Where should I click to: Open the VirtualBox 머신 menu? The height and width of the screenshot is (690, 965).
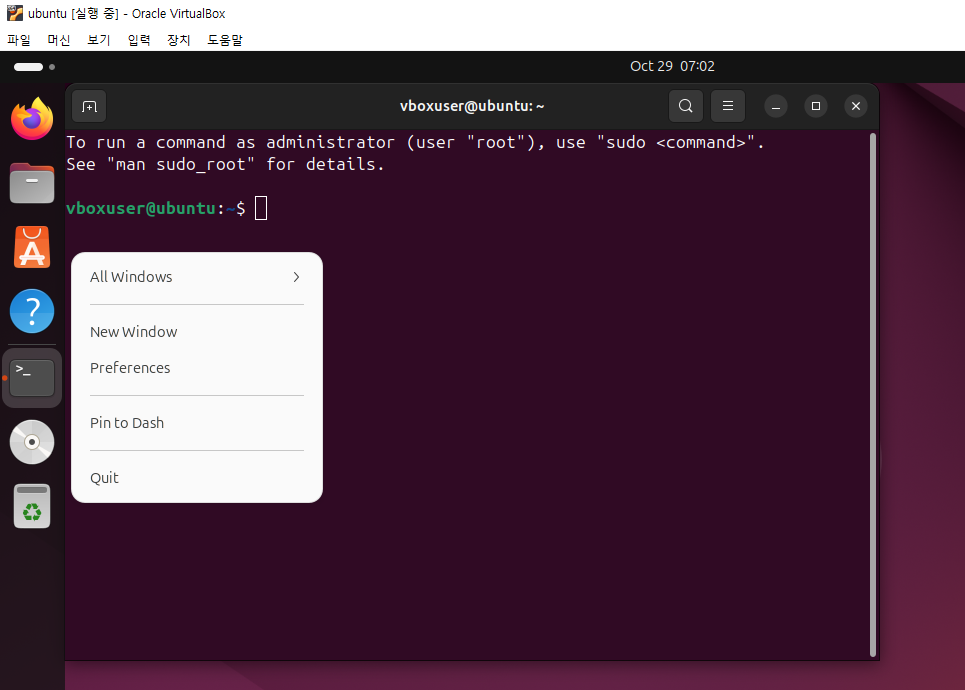coord(58,40)
